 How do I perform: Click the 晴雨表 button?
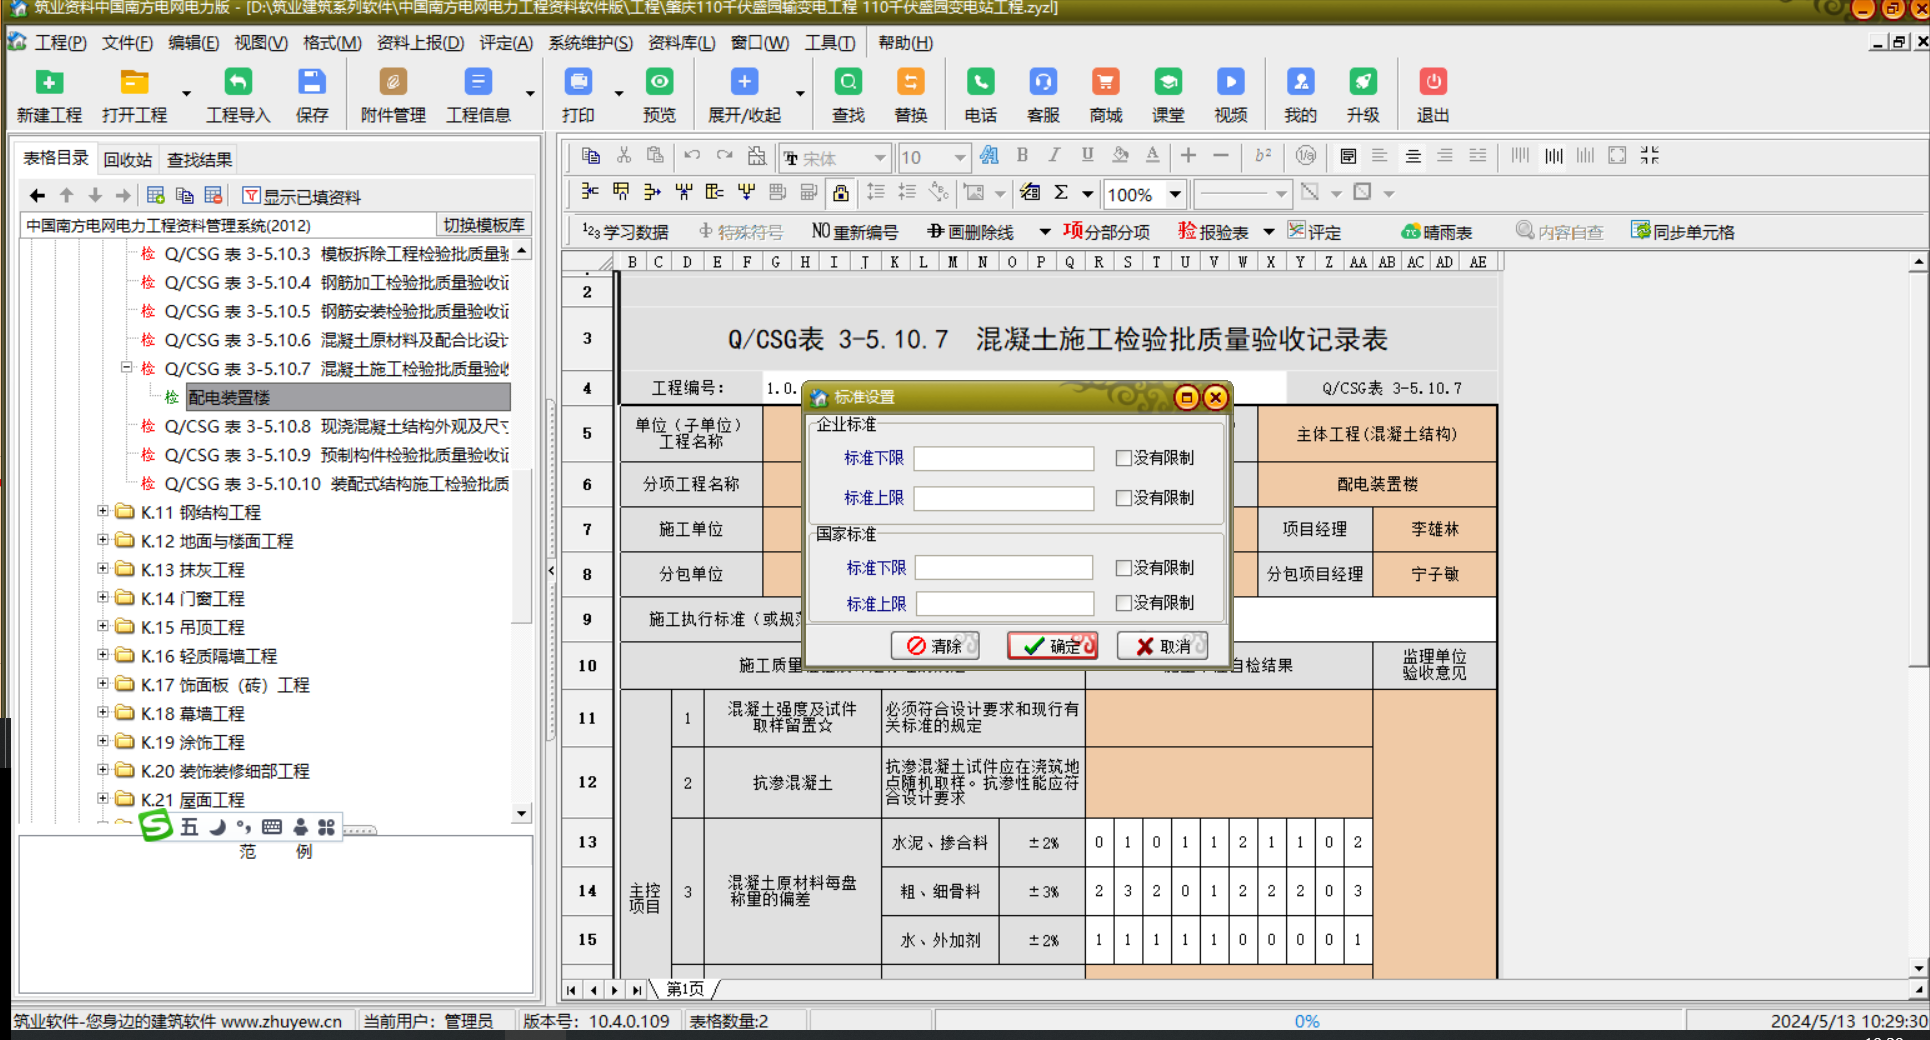click(x=1437, y=232)
